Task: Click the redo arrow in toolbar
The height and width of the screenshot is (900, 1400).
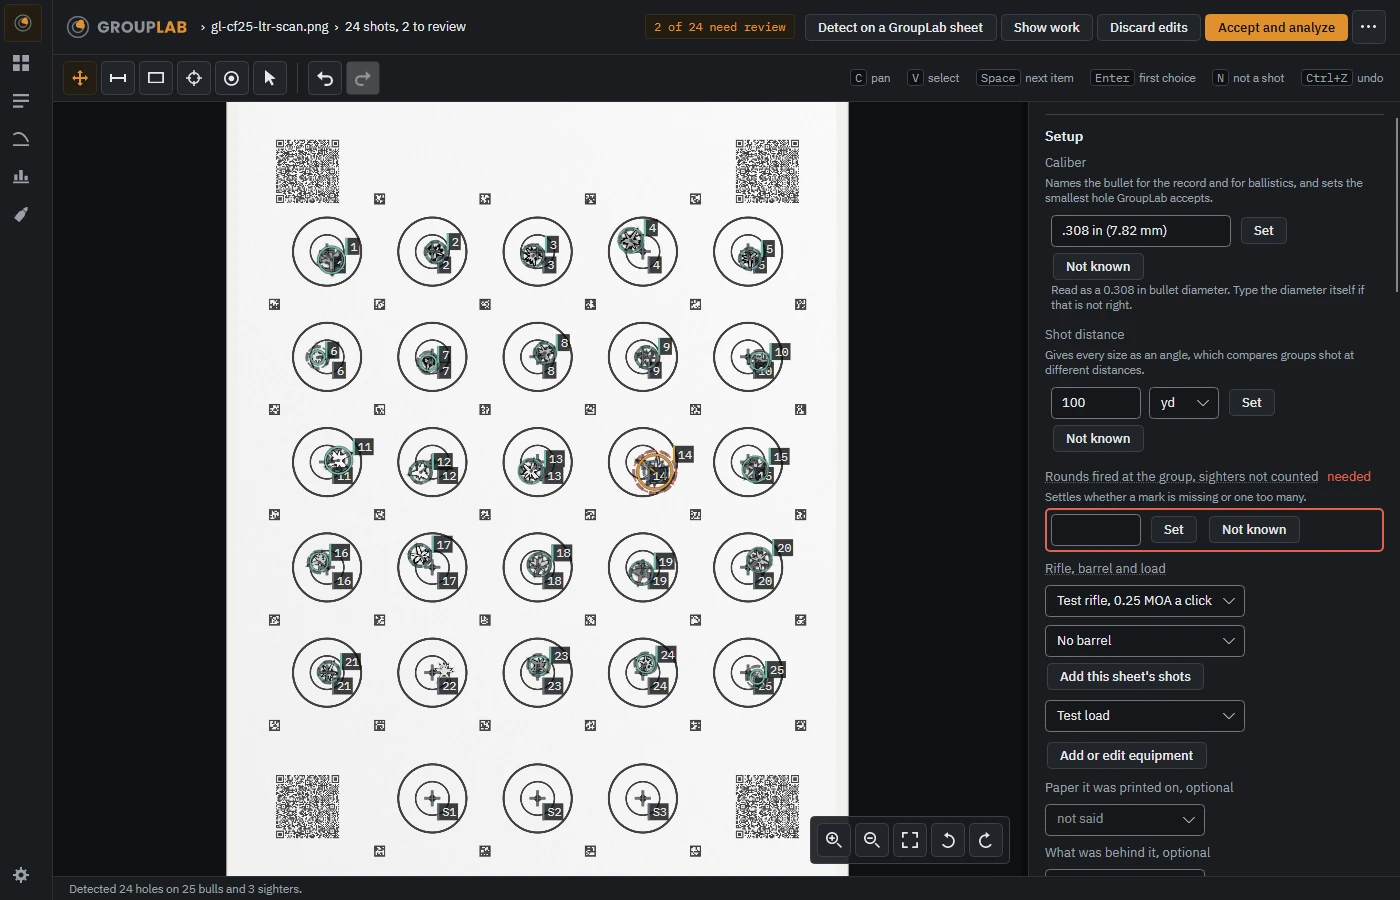Action: (x=363, y=78)
